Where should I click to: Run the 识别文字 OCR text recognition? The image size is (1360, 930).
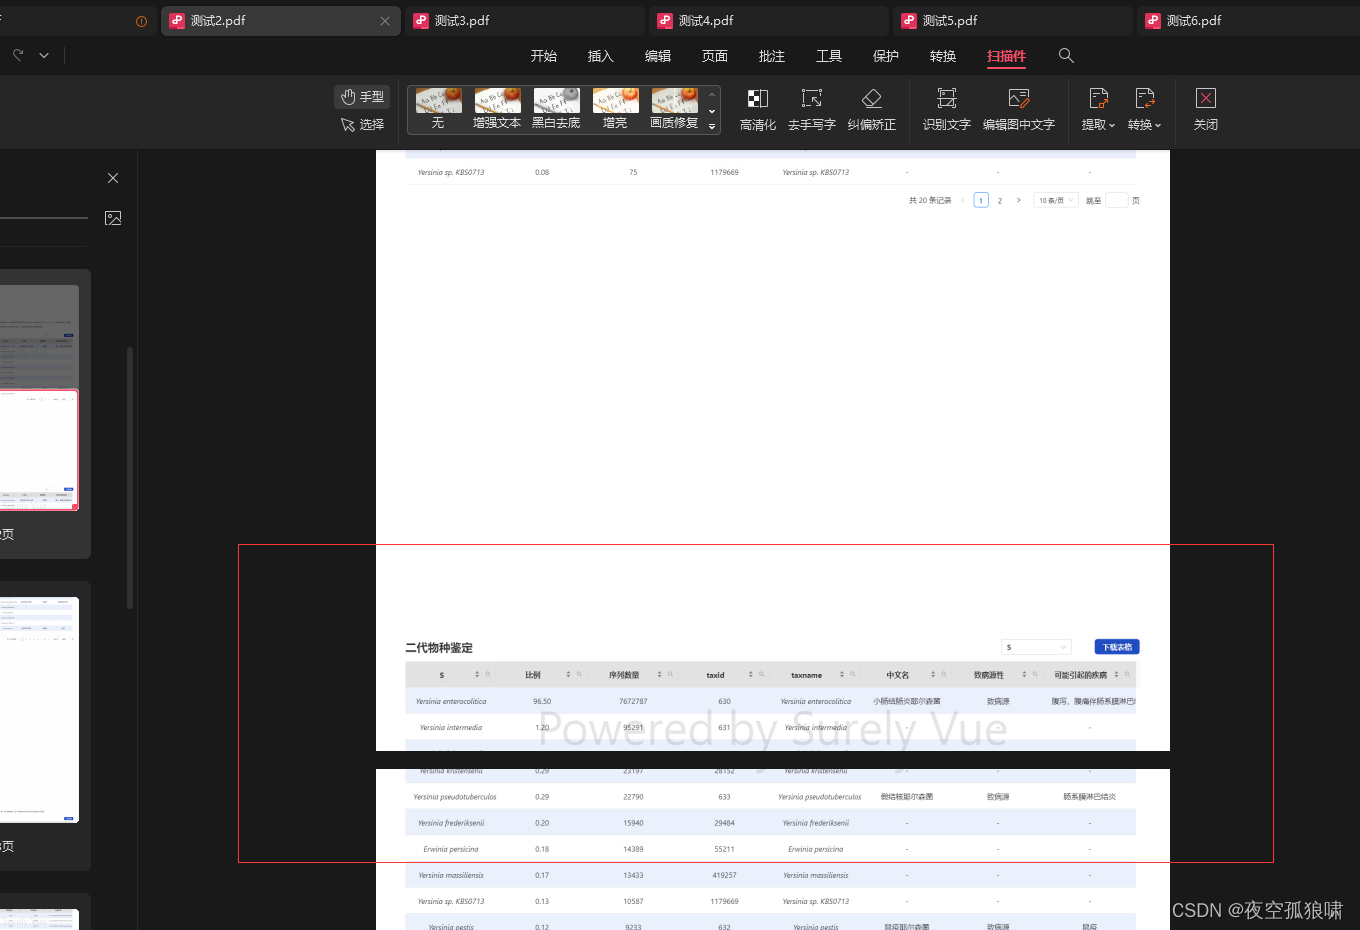point(946,110)
